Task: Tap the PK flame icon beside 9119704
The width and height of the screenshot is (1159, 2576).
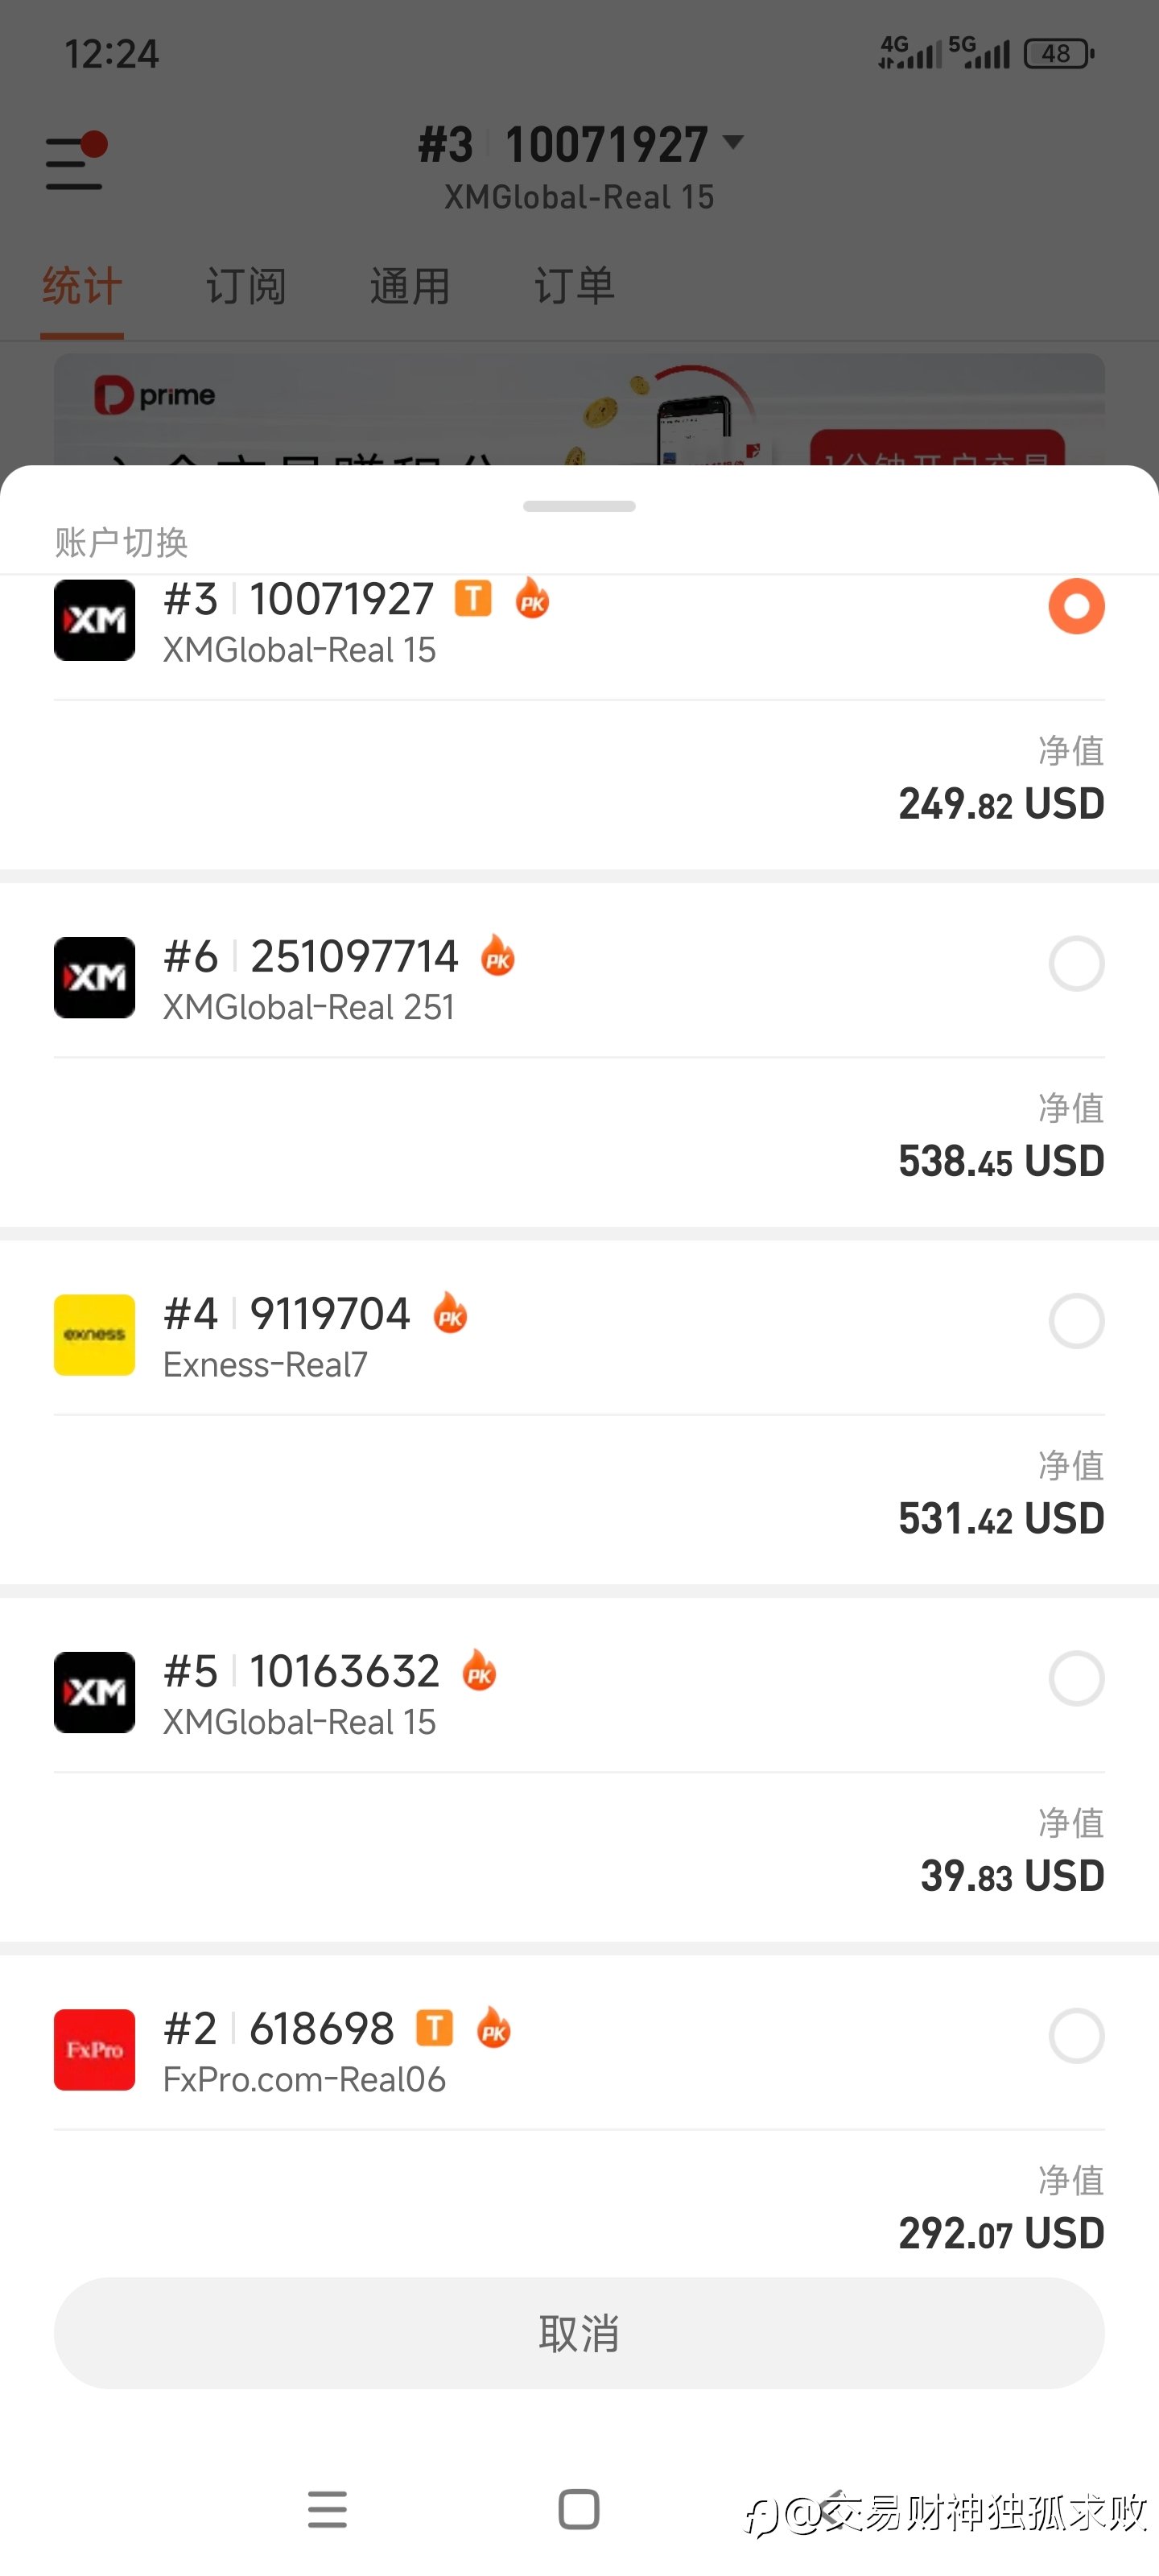Action: [x=450, y=1314]
